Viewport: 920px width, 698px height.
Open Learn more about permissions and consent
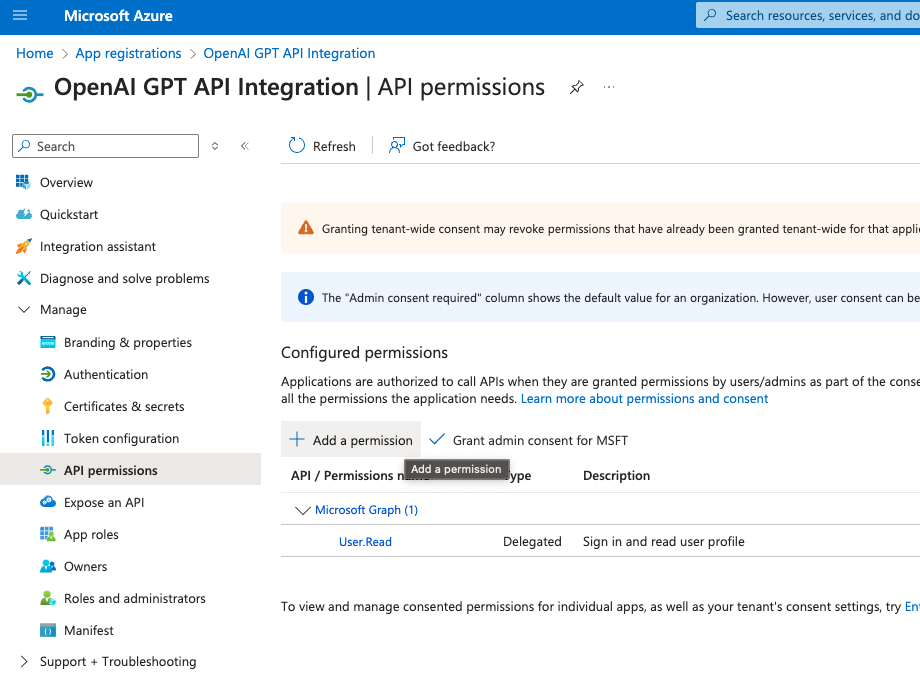tap(644, 398)
